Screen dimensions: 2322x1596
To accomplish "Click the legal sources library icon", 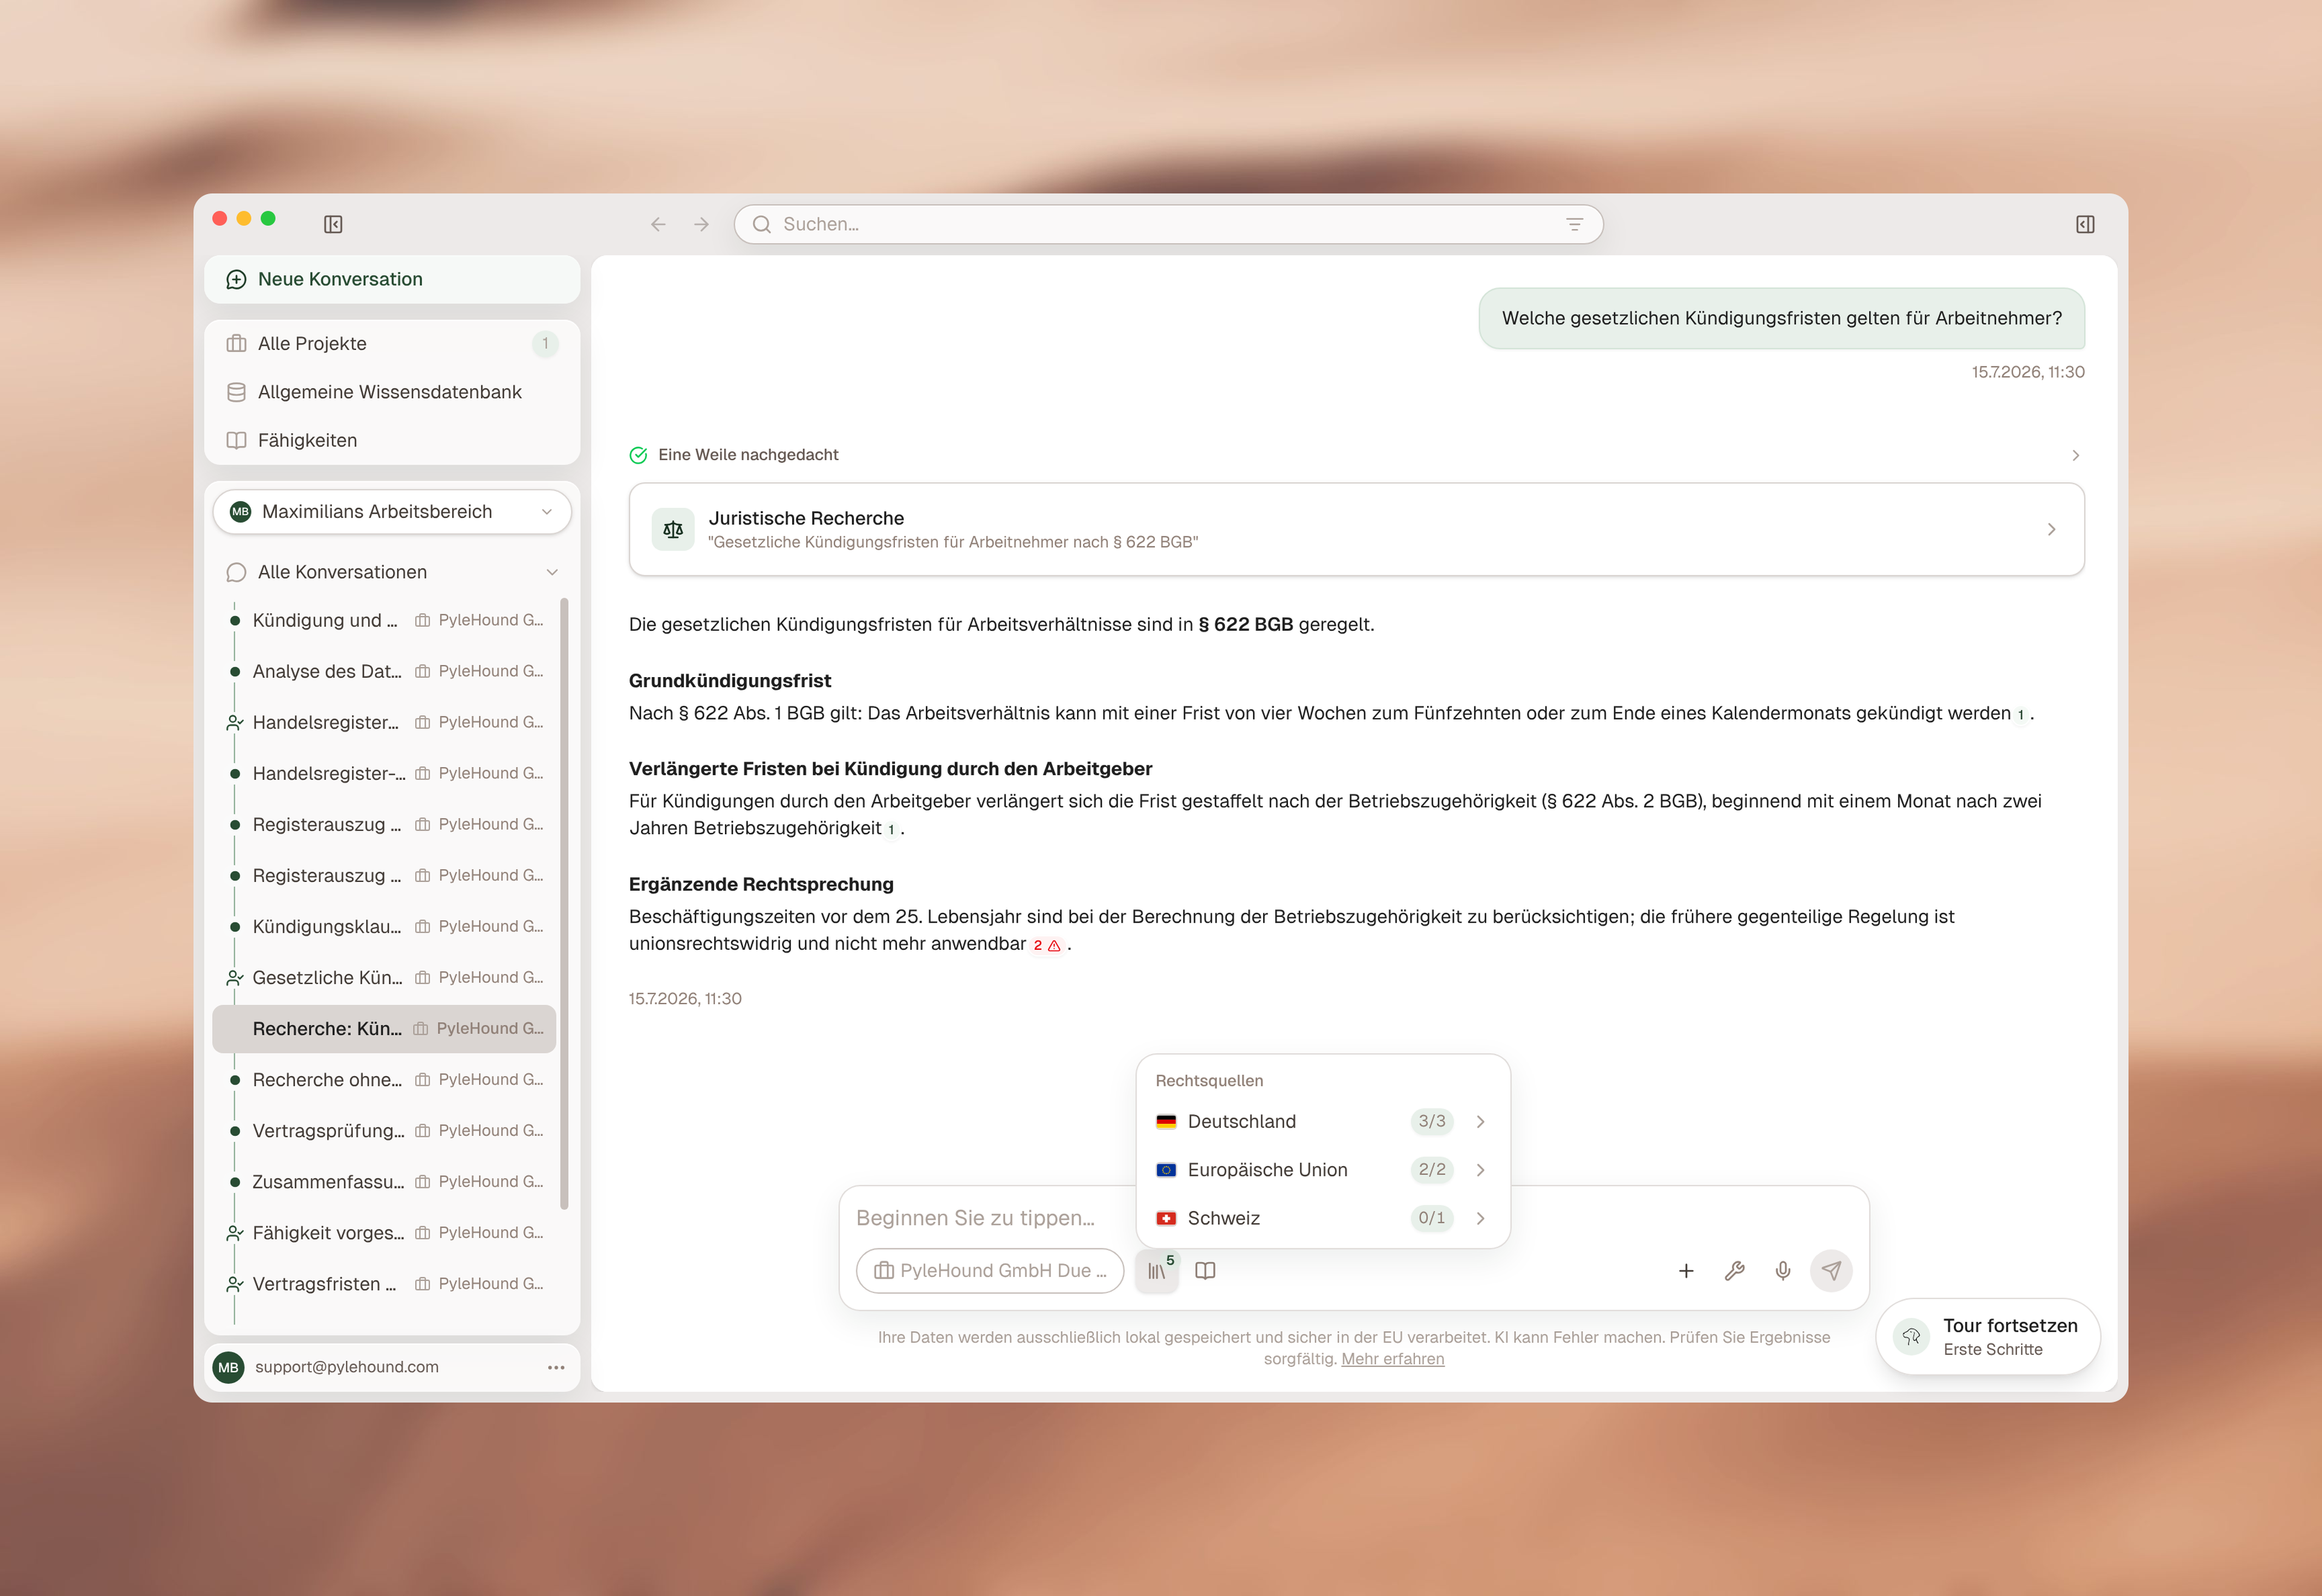I will [1157, 1270].
